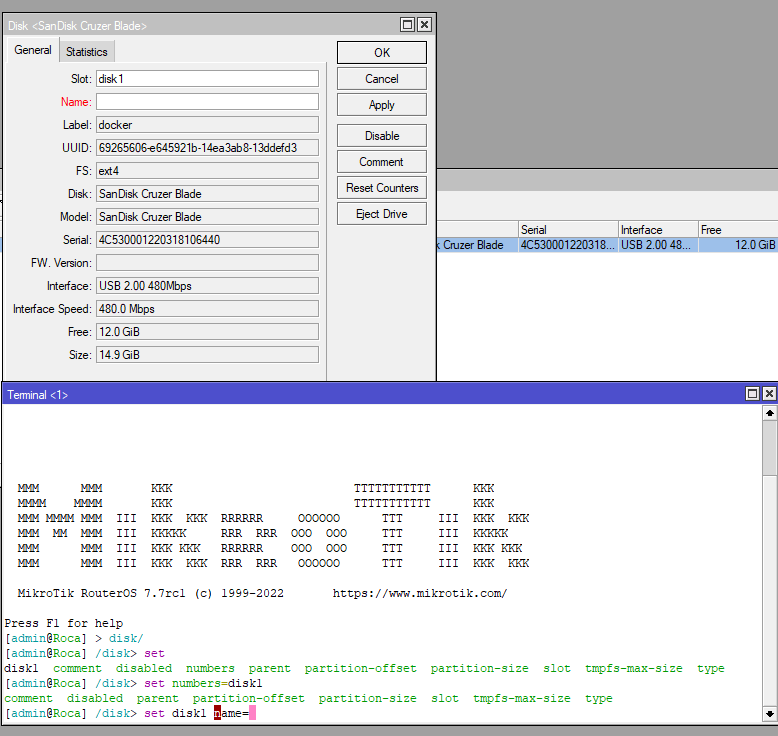Click the empty FW. Version field
Viewport: 778px width, 736px height.
[x=207, y=263]
